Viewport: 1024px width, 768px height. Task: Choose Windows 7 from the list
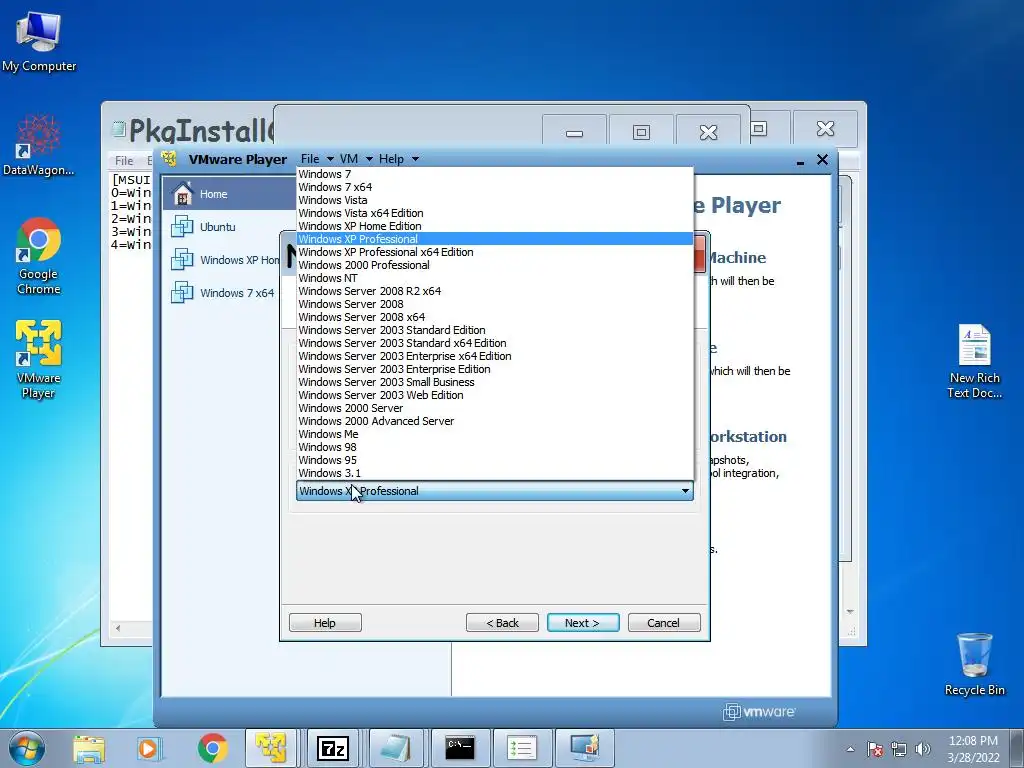pos(494,174)
